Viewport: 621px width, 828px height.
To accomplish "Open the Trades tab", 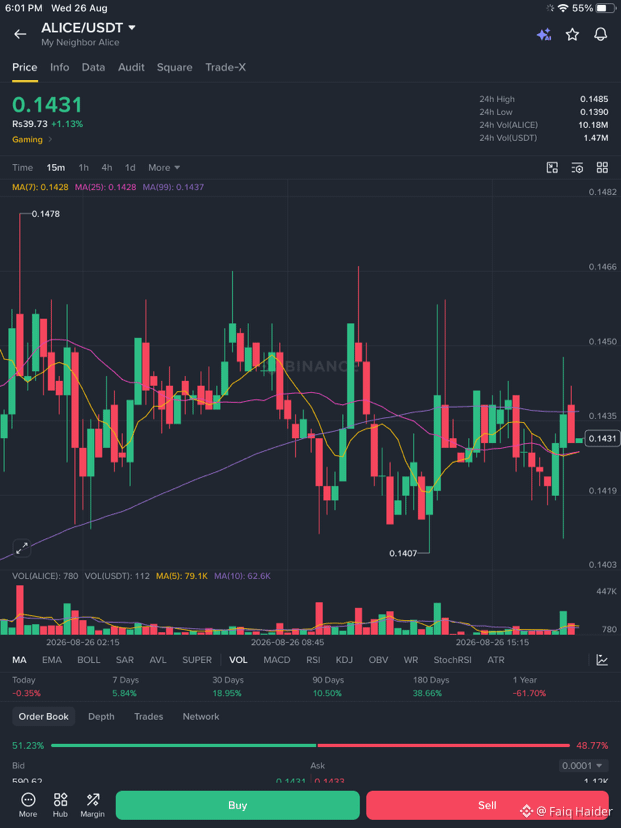I will (x=148, y=717).
